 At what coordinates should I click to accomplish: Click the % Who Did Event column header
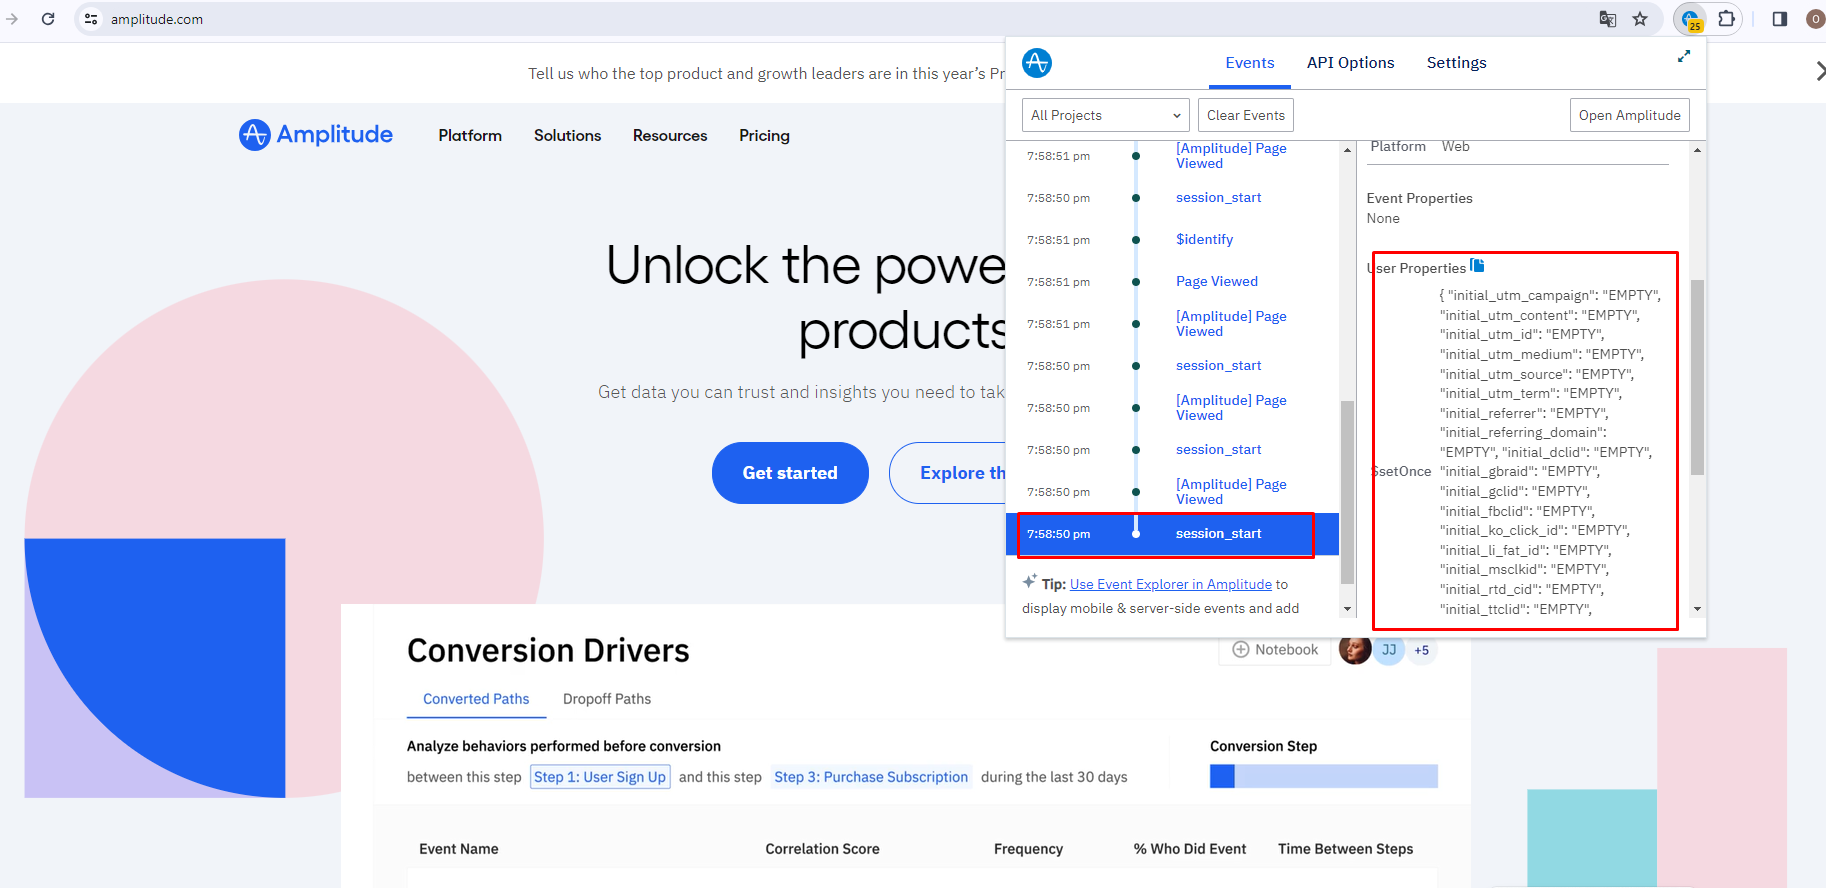click(1190, 849)
